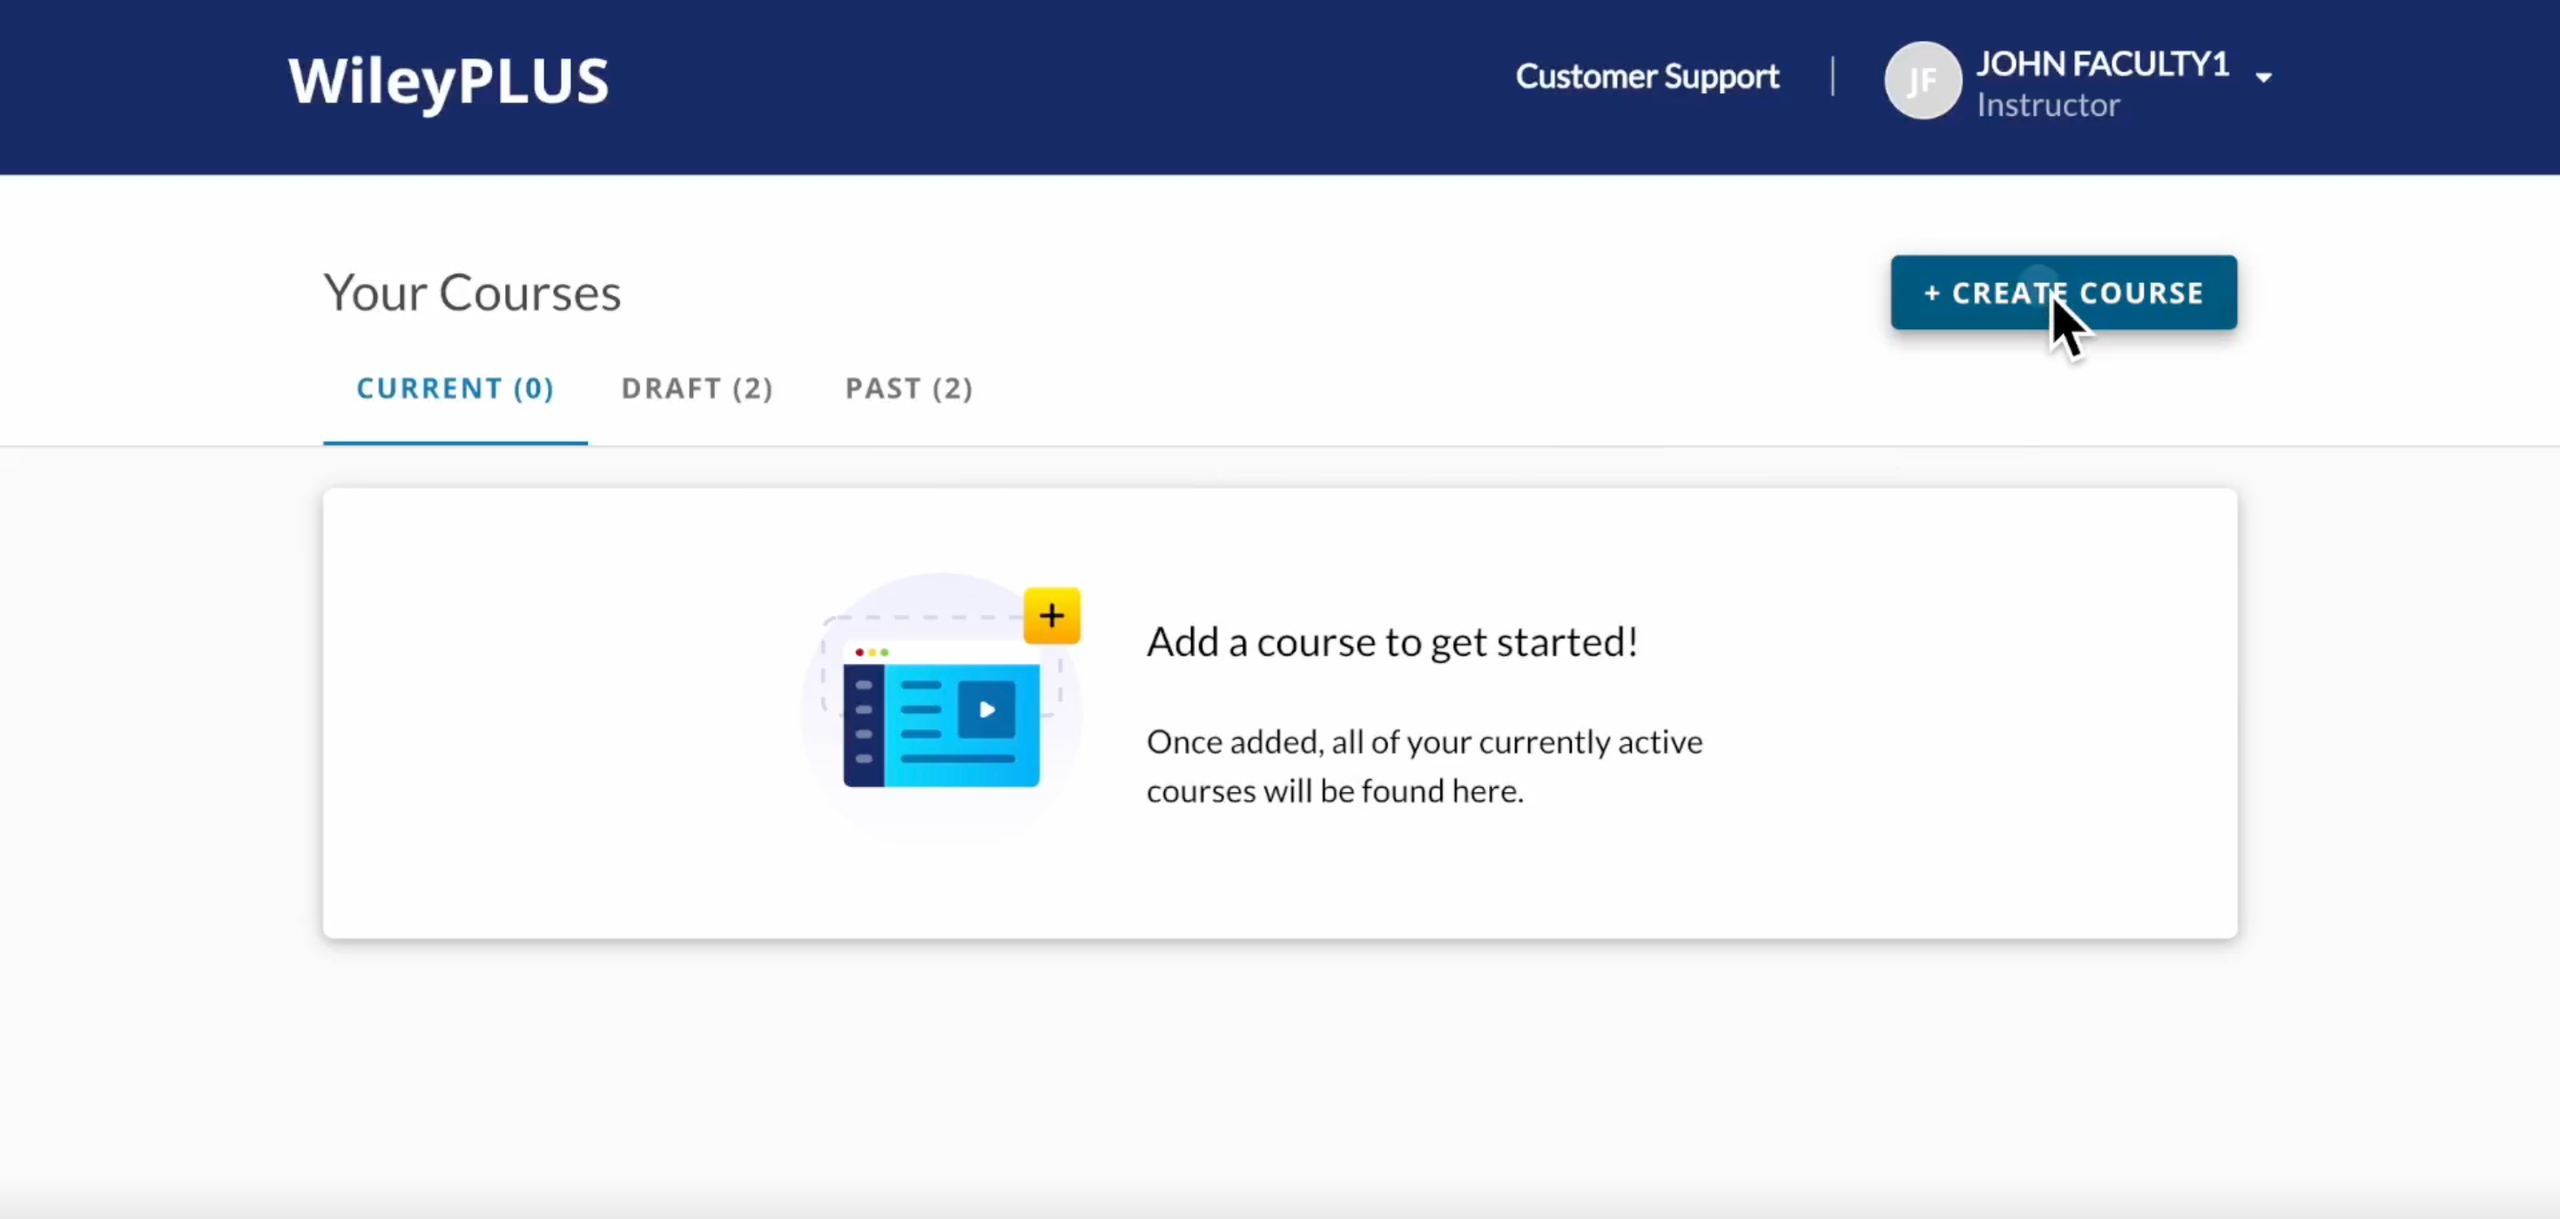2560x1219 pixels.
Task: Open the JOHN FACULTY1 account name menu
Action: (2102, 64)
